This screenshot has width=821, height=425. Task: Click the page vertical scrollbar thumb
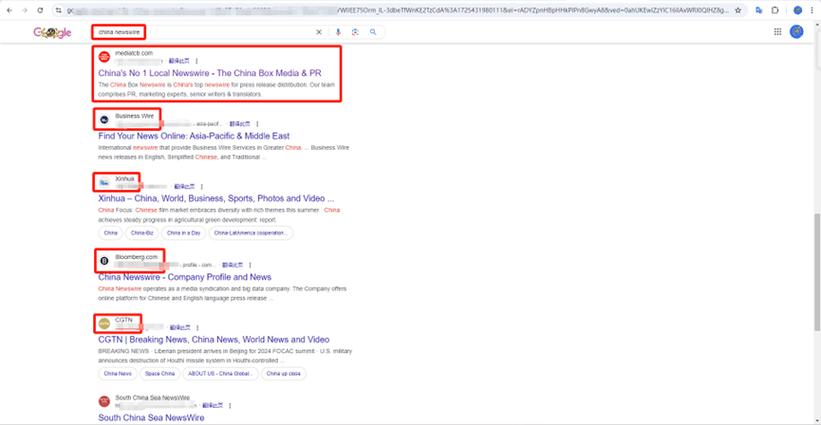[817, 272]
